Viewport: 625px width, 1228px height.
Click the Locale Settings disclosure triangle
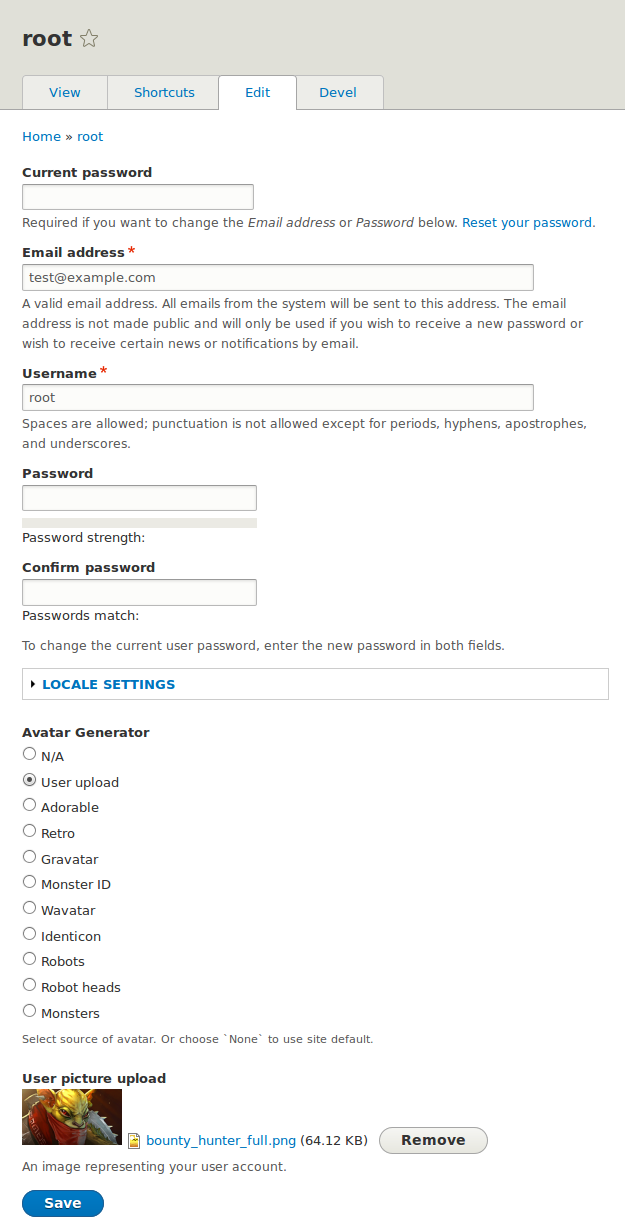point(33,685)
